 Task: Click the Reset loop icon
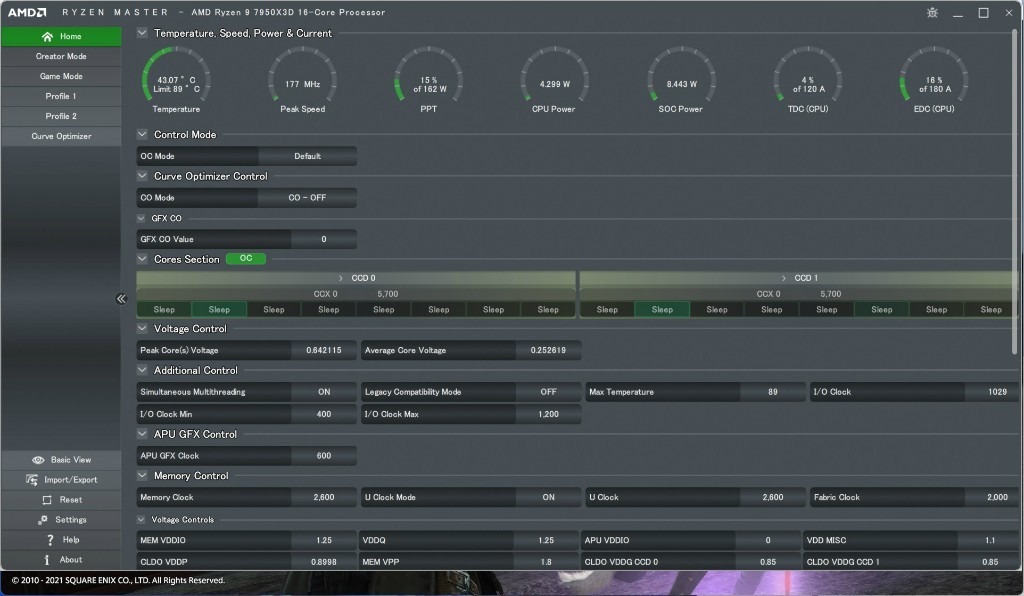tap(46, 500)
